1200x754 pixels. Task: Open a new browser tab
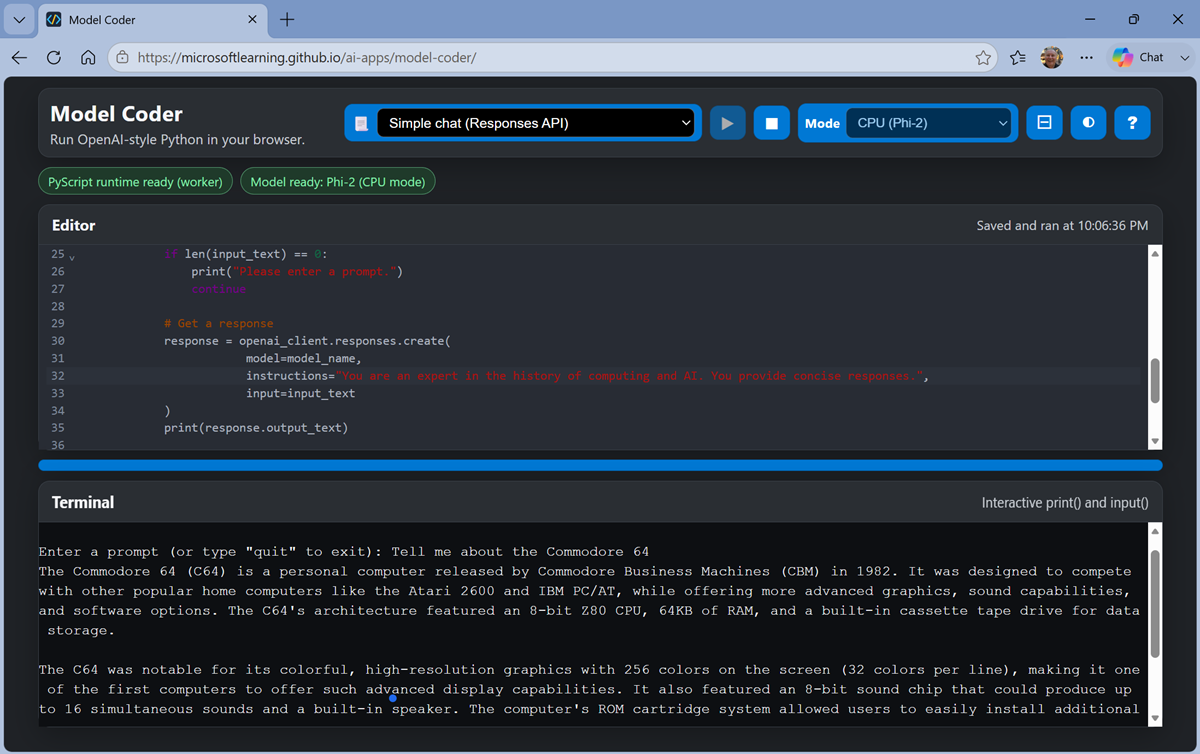[287, 19]
